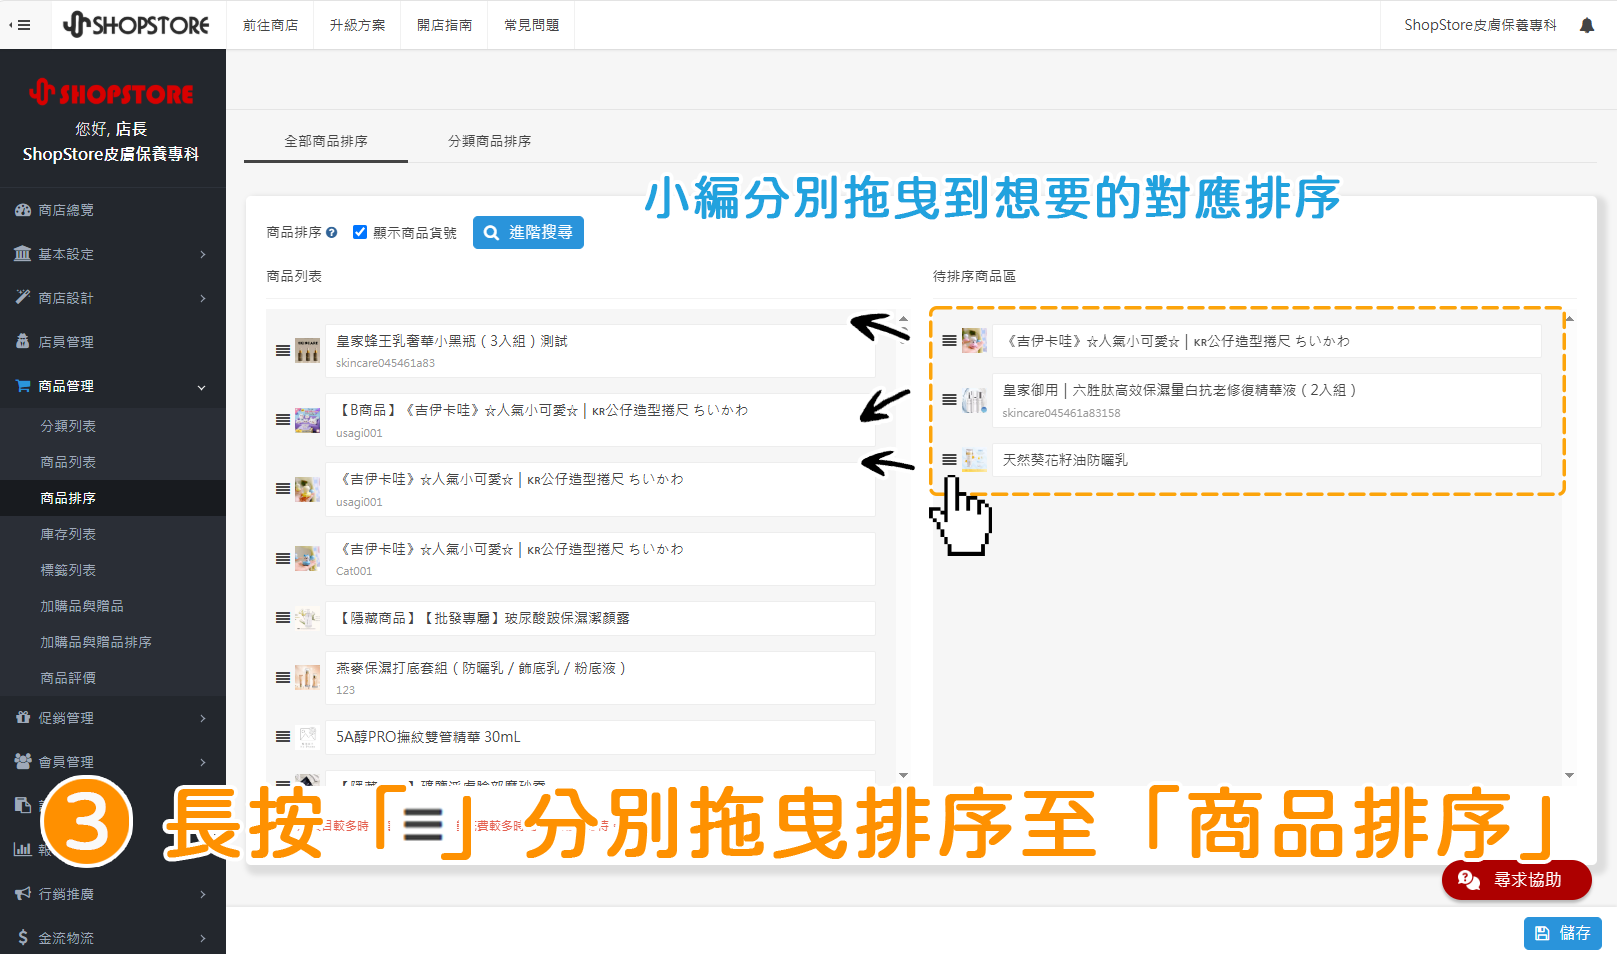
Task: Grab drag handle of 玻尿酸胺保濕潔顏露 row
Action: pos(283,618)
